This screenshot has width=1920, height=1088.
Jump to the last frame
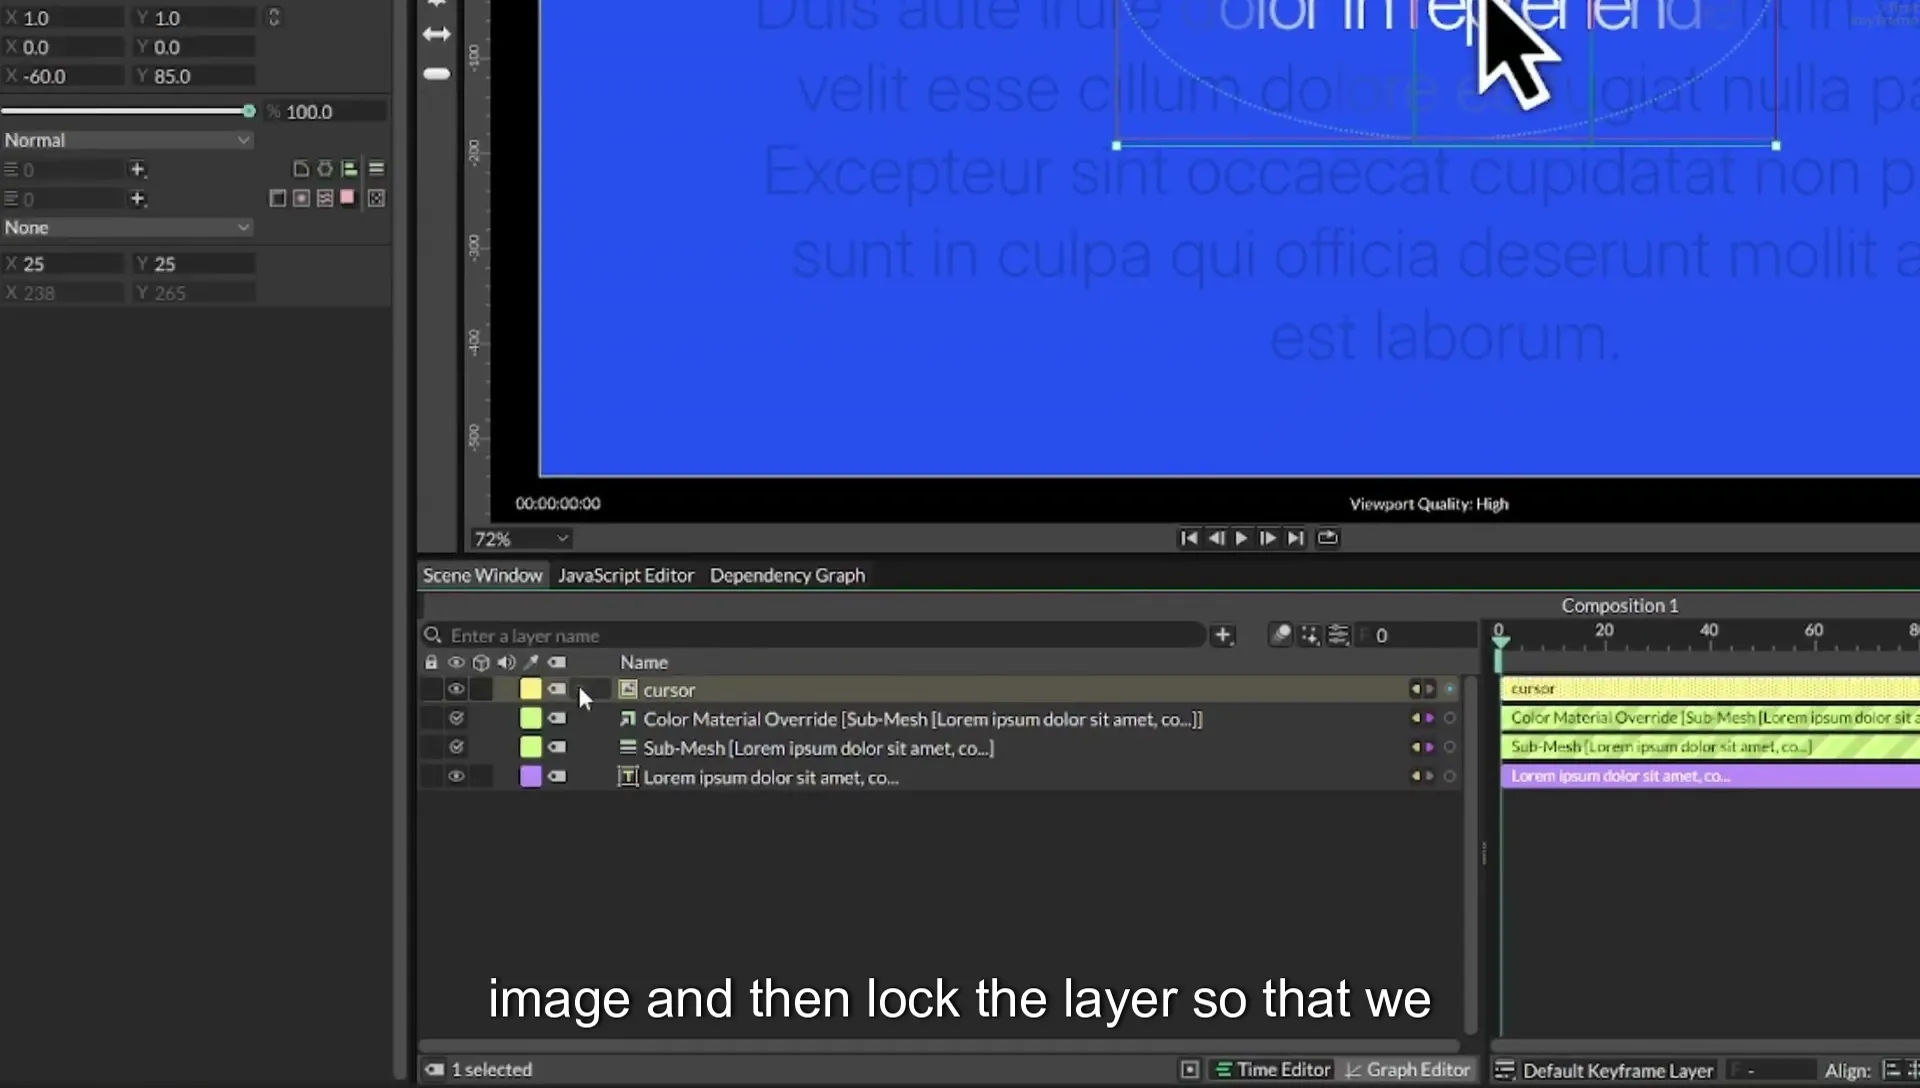(x=1295, y=538)
